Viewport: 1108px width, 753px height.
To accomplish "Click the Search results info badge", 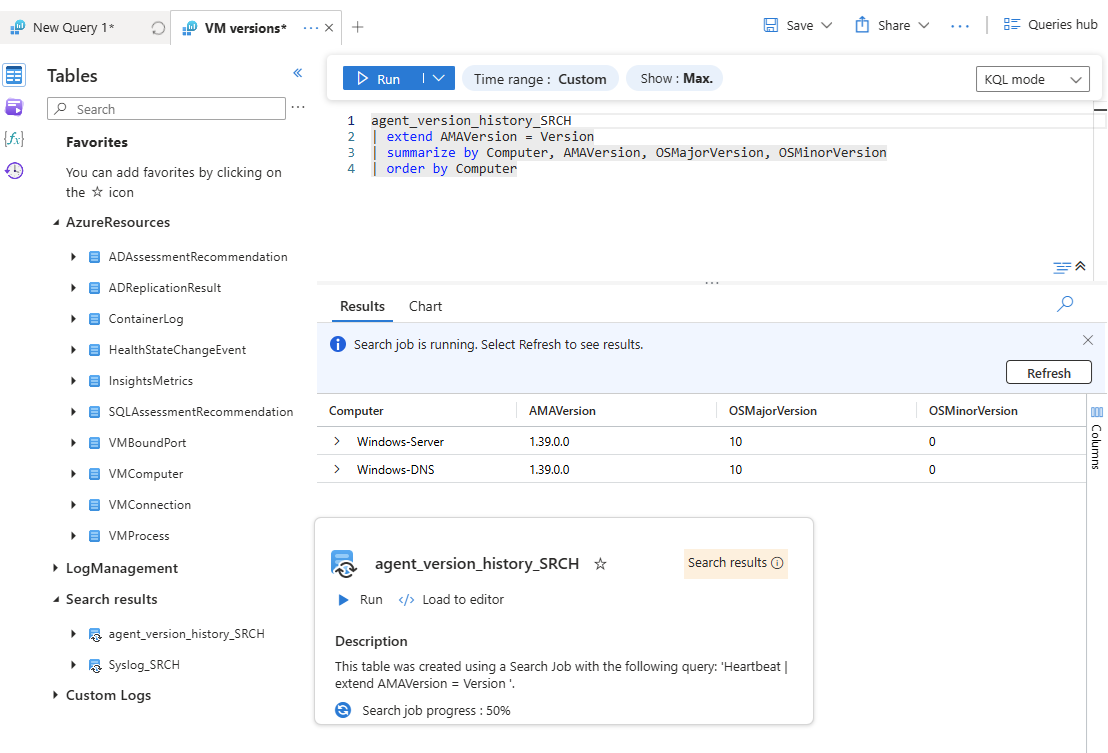I will click(736, 563).
